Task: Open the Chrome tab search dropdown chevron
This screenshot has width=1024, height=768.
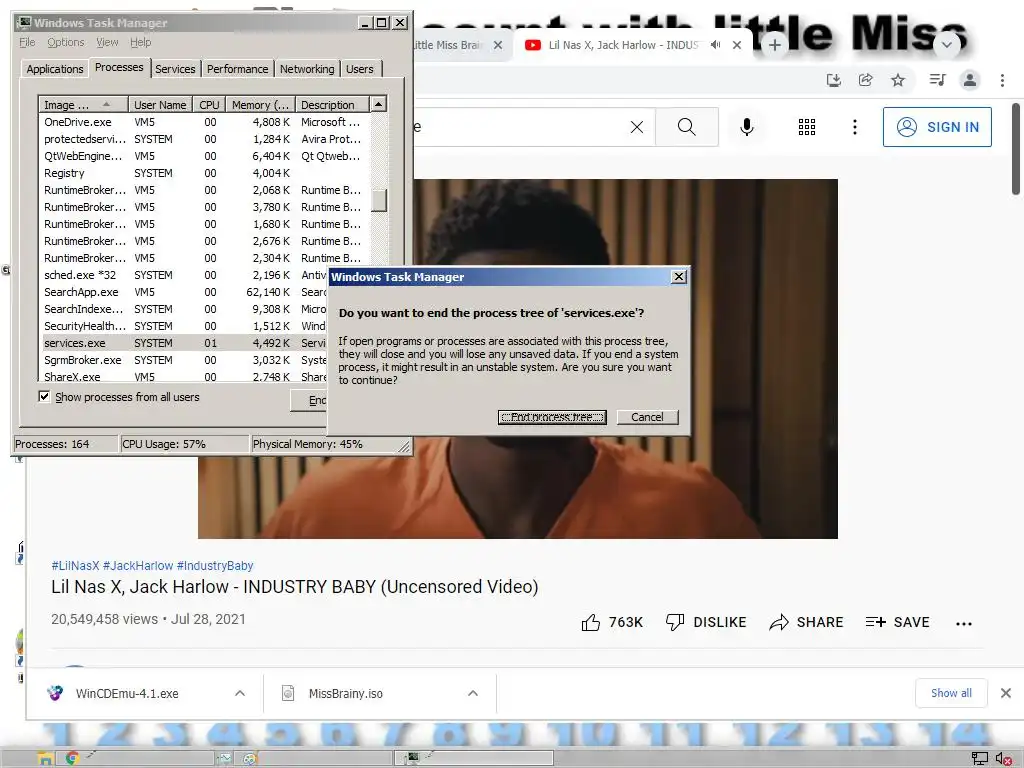Action: (x=947, y=45)
